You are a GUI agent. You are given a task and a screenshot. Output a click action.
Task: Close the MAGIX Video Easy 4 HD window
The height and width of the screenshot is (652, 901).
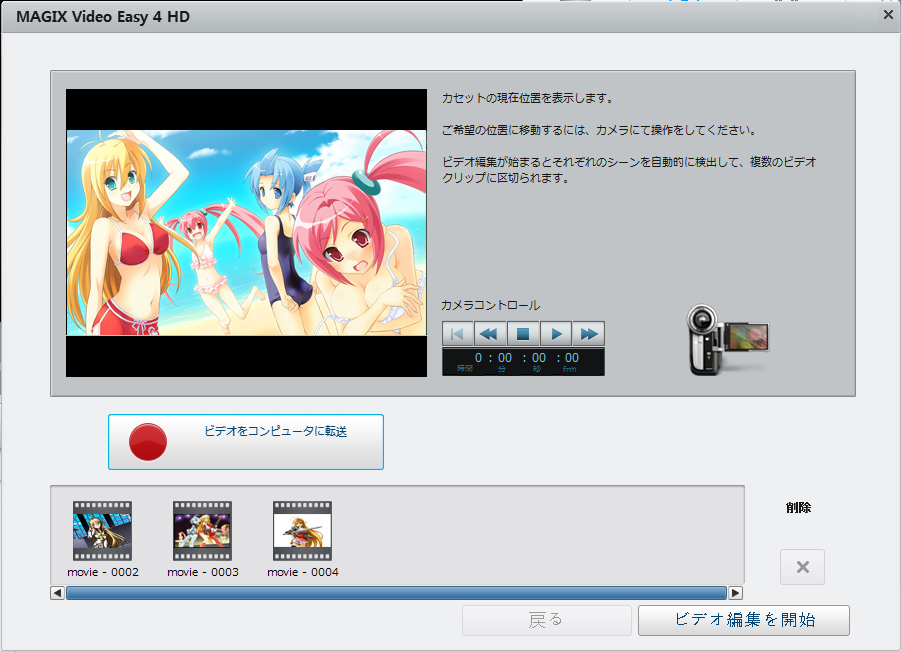[x=888, y=15]
